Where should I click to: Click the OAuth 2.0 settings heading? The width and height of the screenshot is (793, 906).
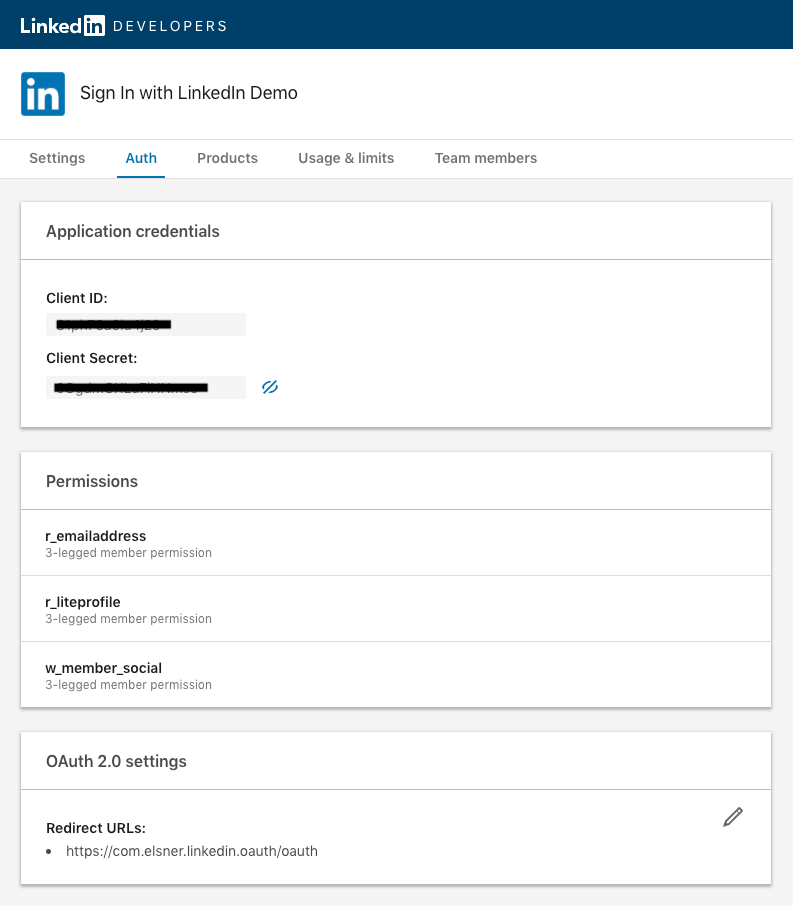click(x=116, y=761)
